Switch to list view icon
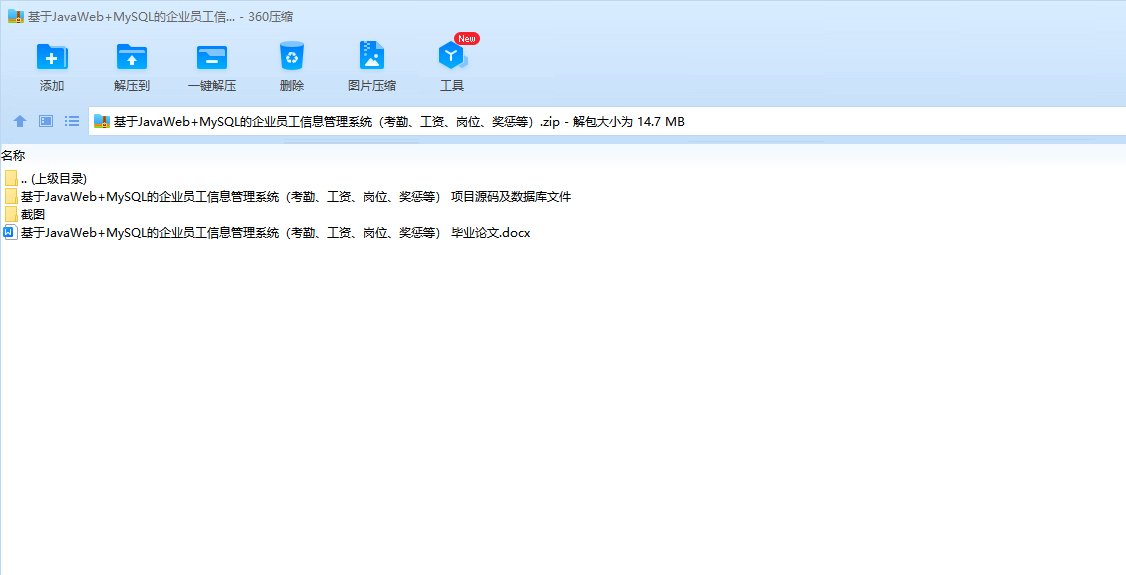 pos(72,121)
